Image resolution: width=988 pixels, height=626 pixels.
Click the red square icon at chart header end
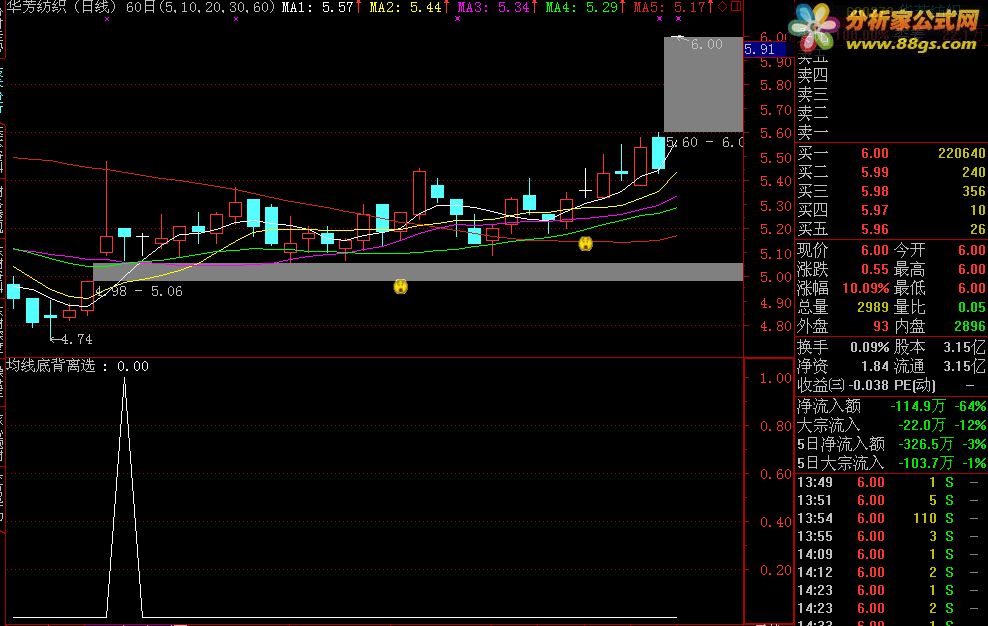[735, 7]
